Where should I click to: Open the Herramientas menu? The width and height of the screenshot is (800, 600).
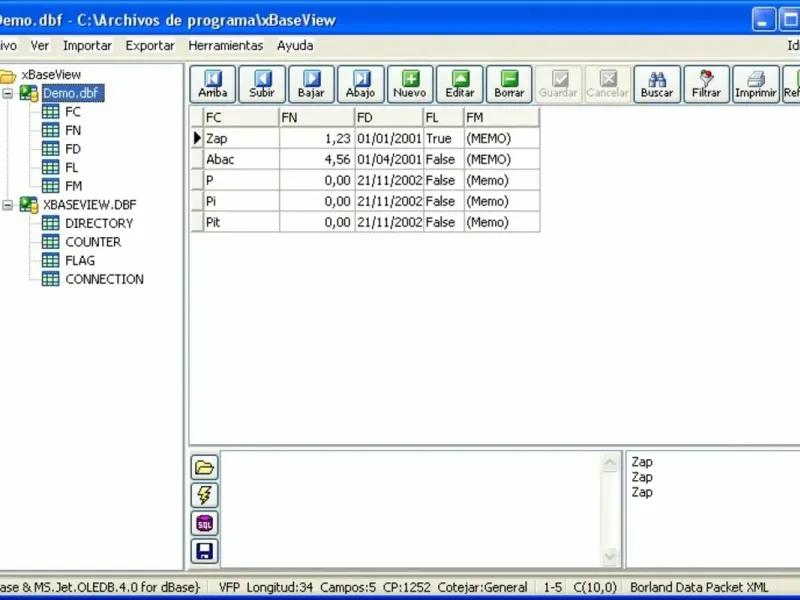coord(226,45)
